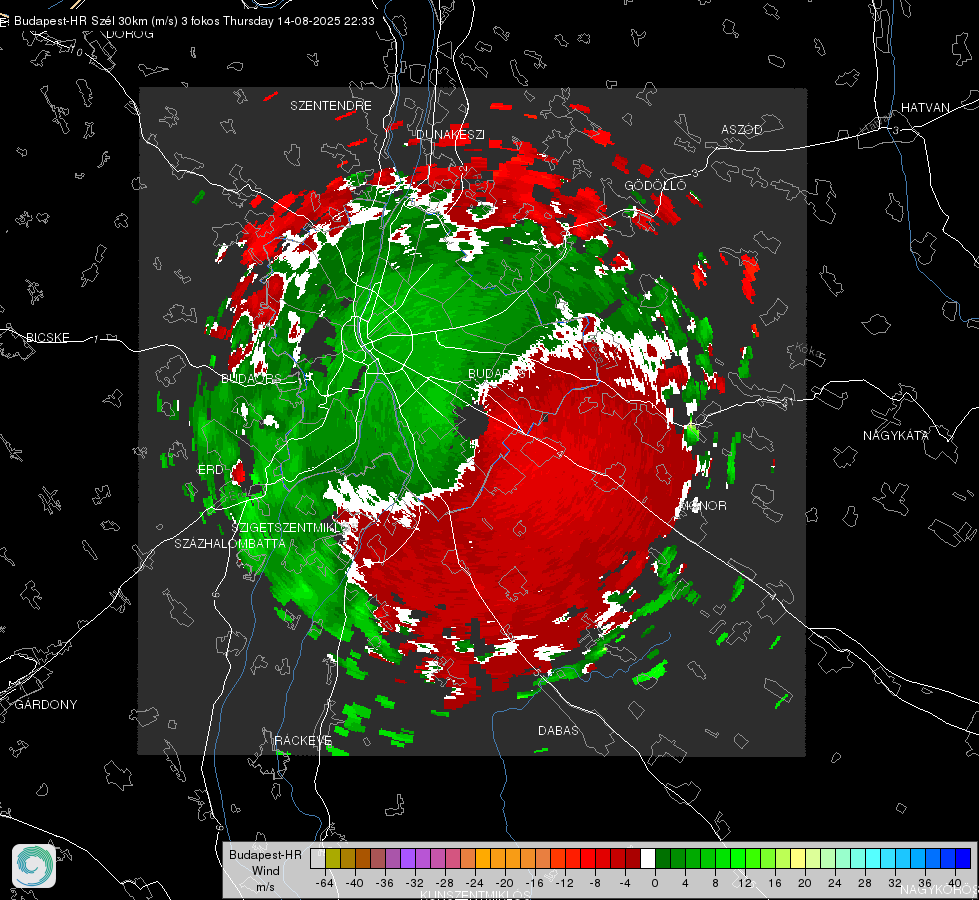The height and width of the screenshot is (900, 979).
Task: Click the SZÁZHALOMBATTA label
Action: tap(230, 543)
